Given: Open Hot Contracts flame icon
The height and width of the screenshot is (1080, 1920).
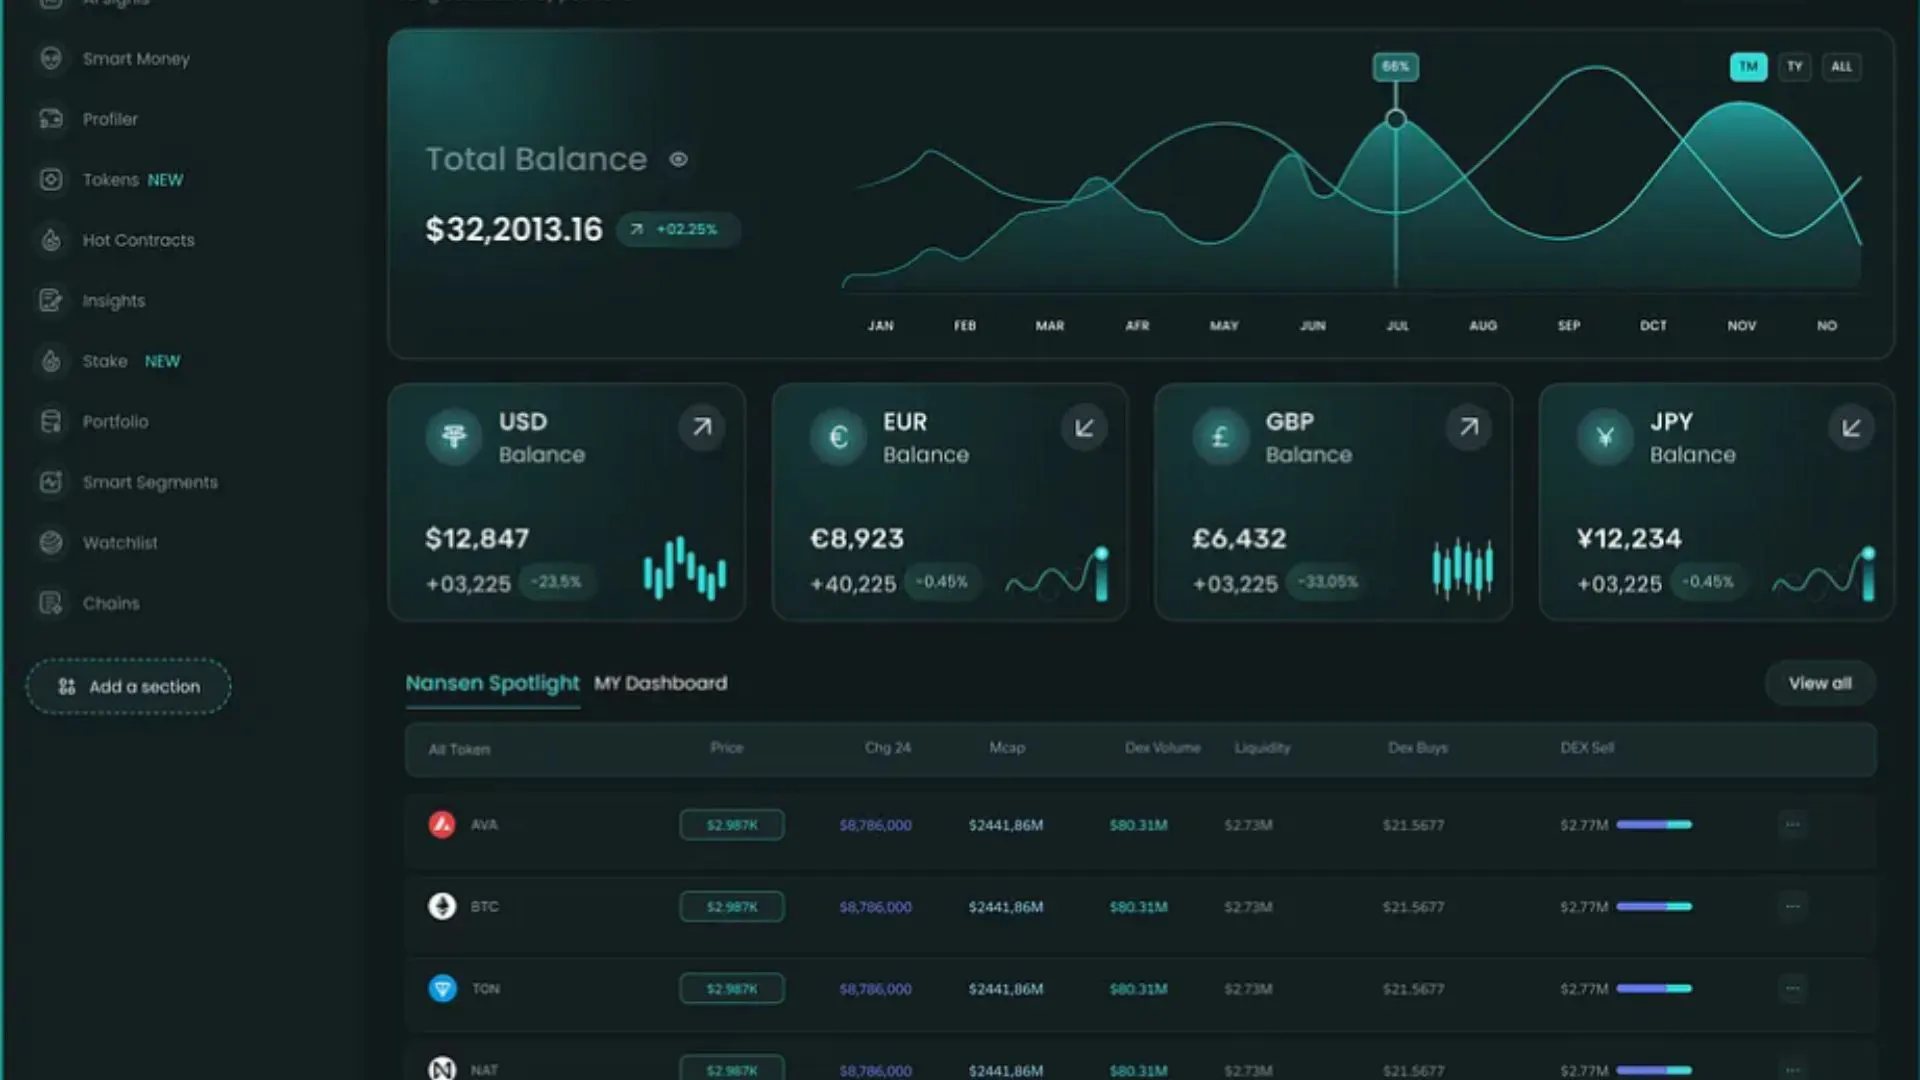Looking at the screenshot, I should click(x=51, y=240).
